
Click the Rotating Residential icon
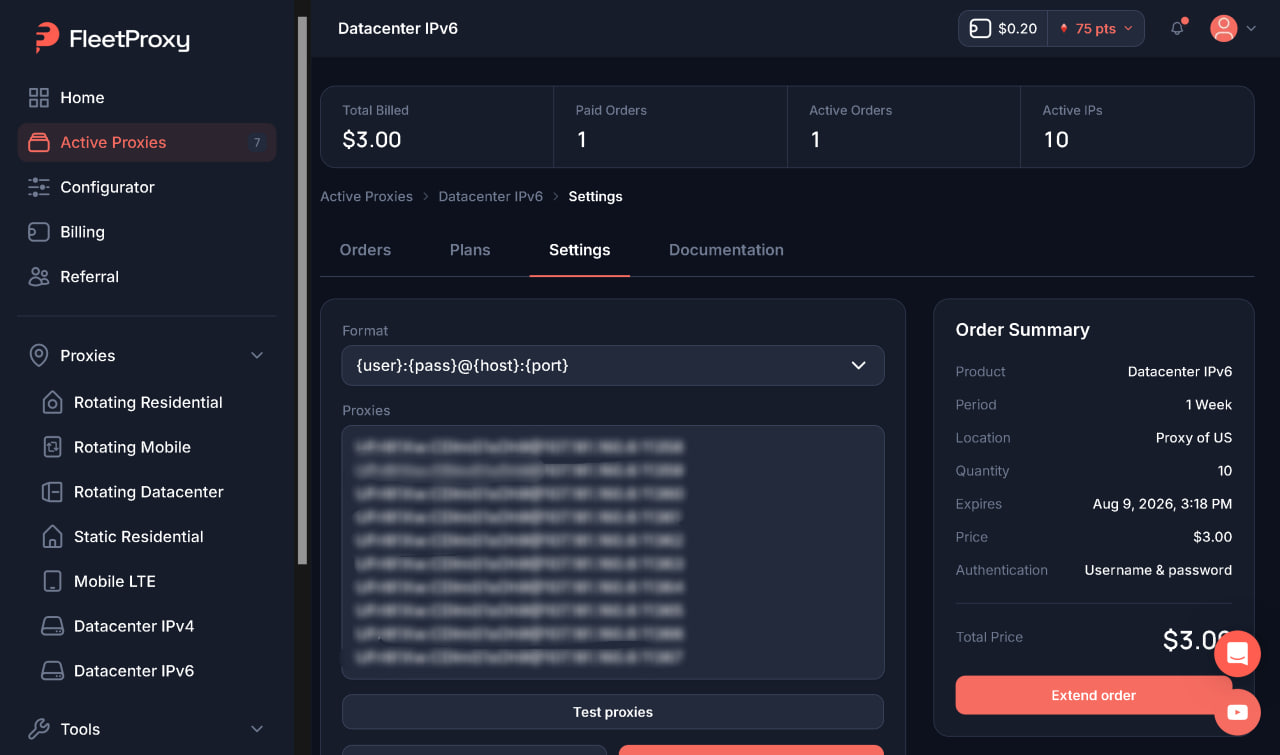pos(52,402)
